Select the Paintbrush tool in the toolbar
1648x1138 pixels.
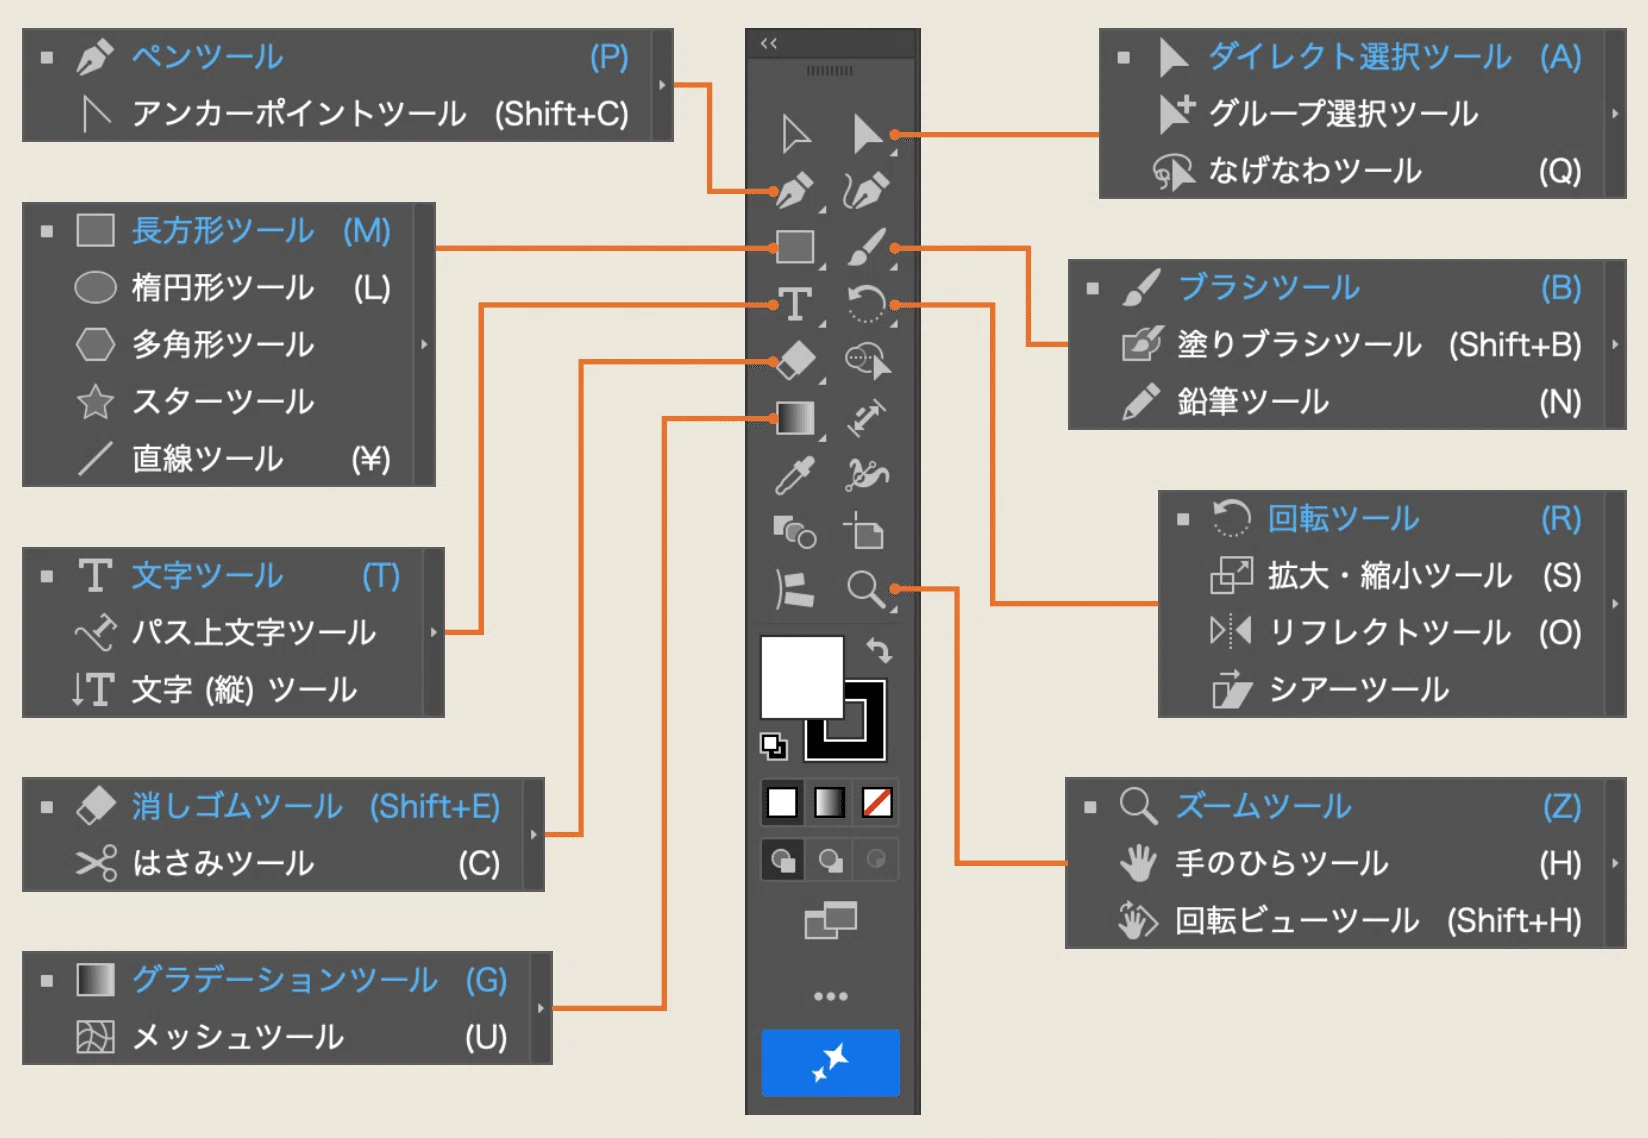click(866, 247)
